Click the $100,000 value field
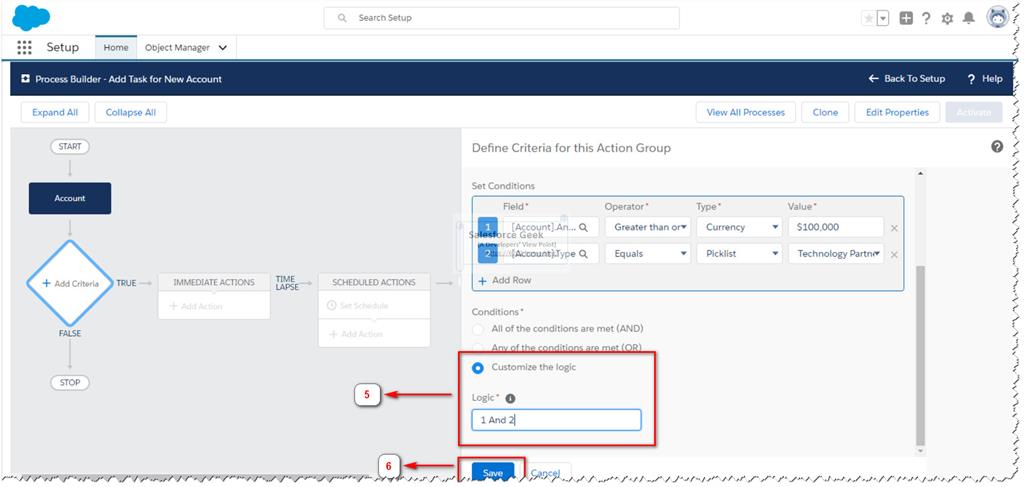The height and width of the screenshot is (487, 1024). click(836, 227)
